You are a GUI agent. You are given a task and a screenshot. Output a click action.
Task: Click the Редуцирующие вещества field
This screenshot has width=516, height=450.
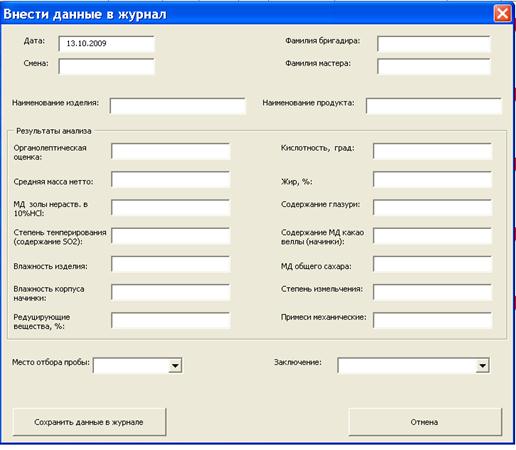171,320
